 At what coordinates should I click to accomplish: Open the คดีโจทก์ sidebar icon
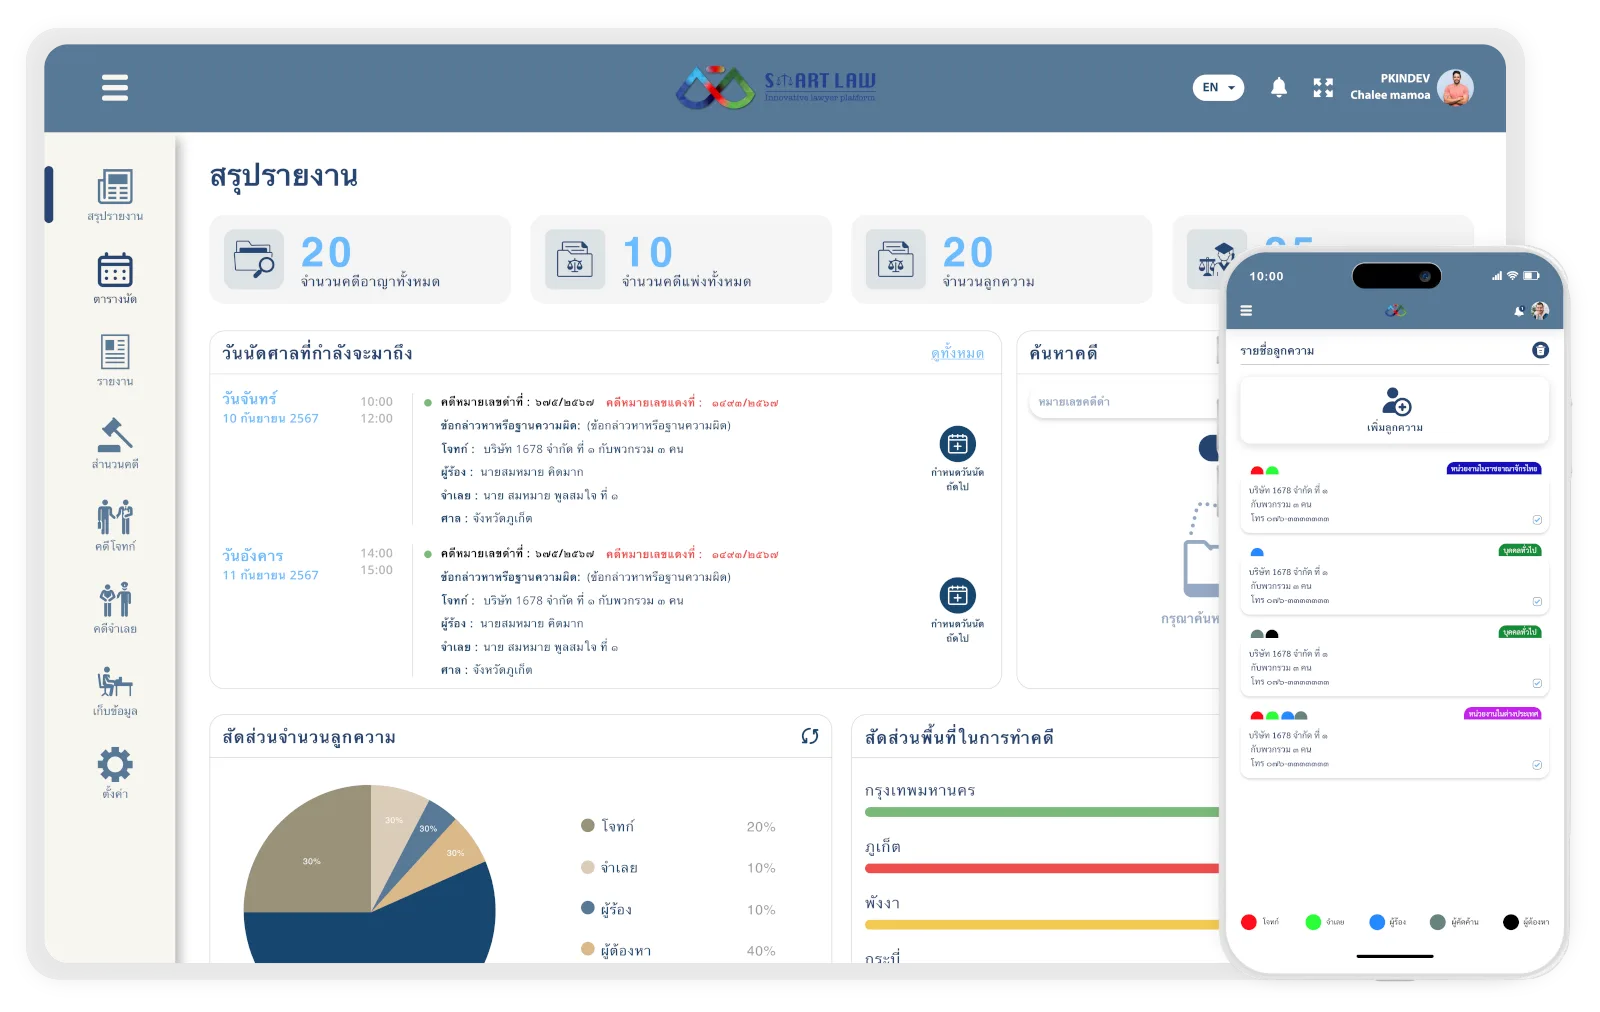coord(115,525)
